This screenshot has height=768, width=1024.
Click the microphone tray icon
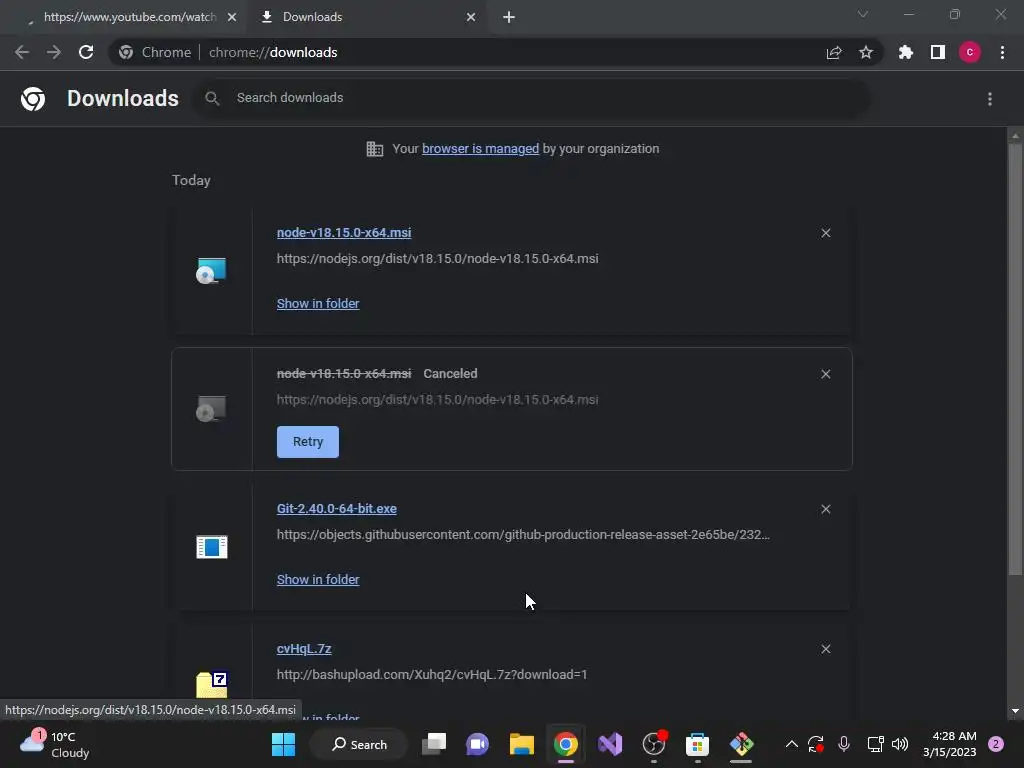tap(844, 744)
